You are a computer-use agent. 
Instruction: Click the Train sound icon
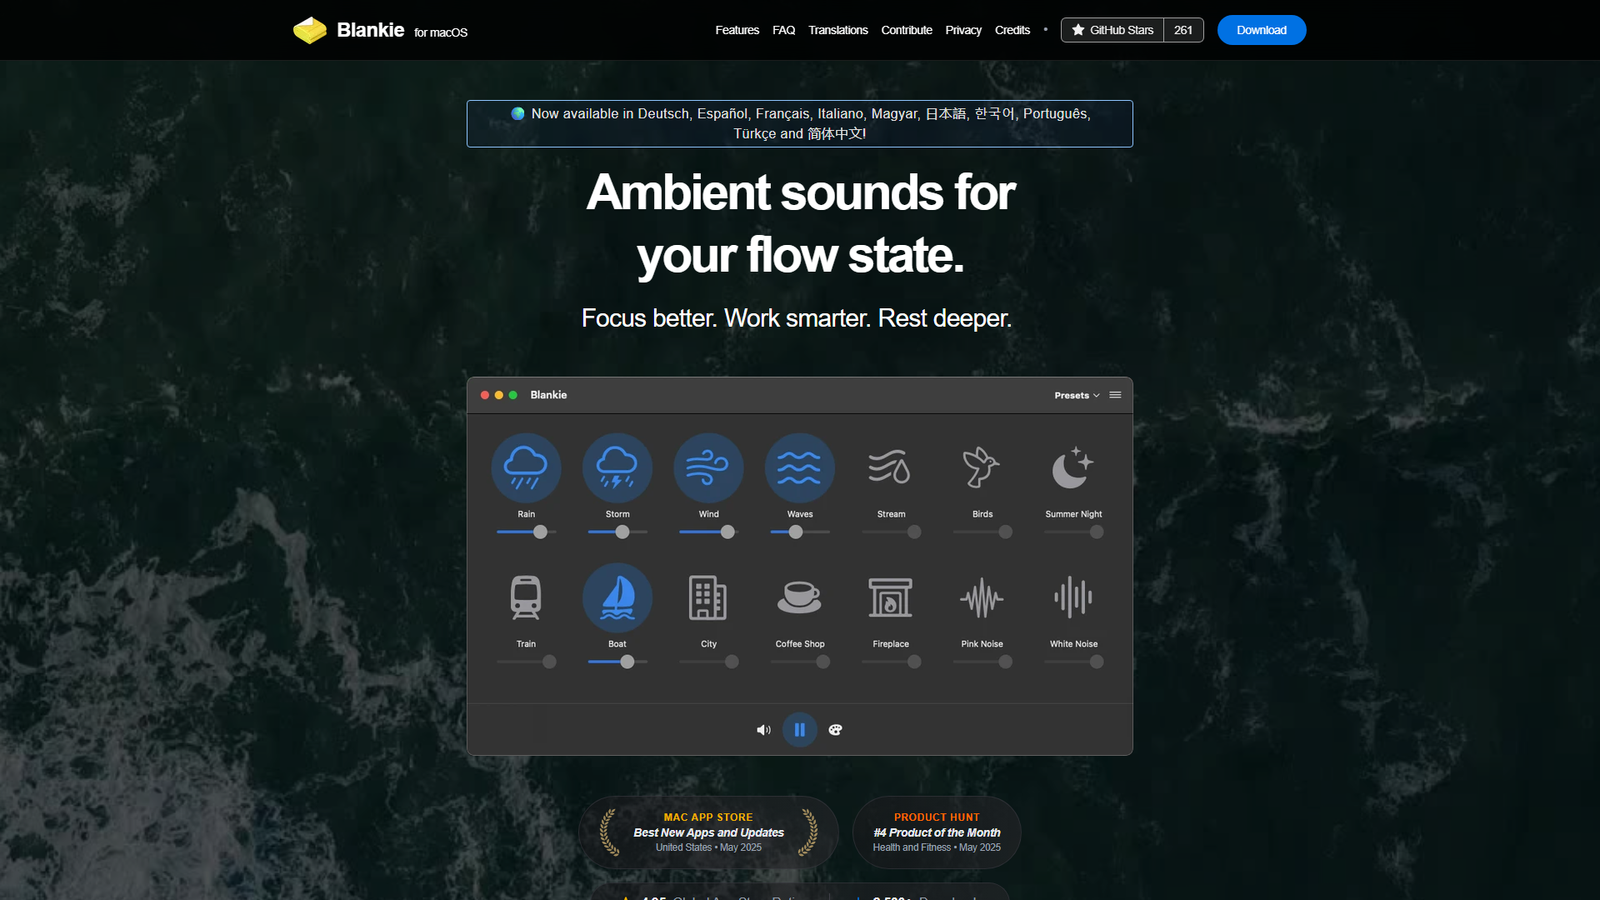coord(526,598)
